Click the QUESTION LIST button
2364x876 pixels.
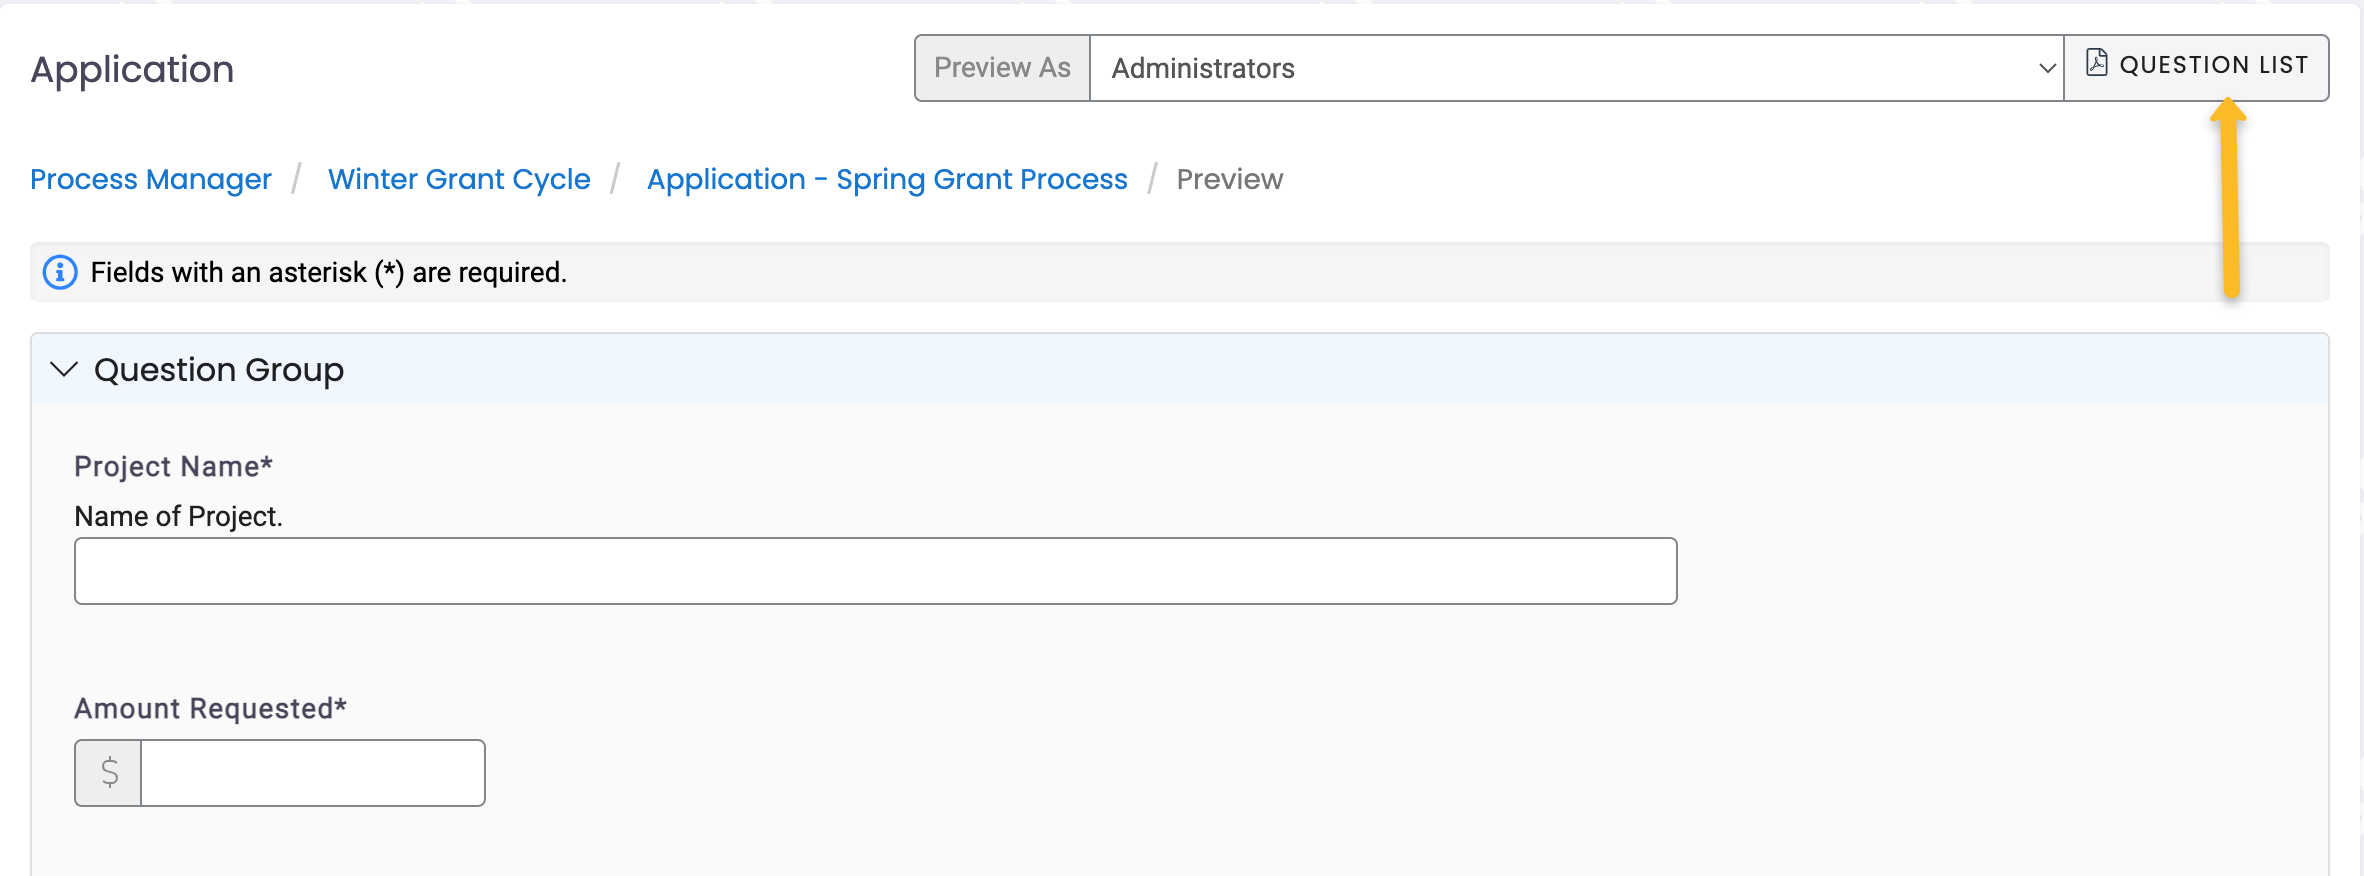click(x=2197, y=66)
